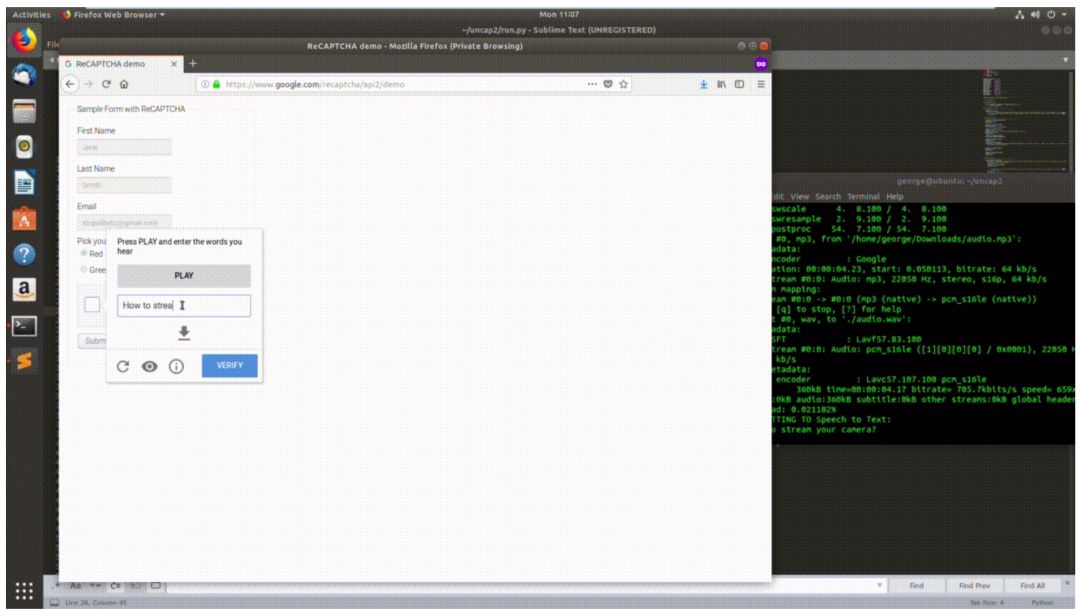Open the Firefox hamburger menu
Screen dimensions: 1080x616
(760, 84)
